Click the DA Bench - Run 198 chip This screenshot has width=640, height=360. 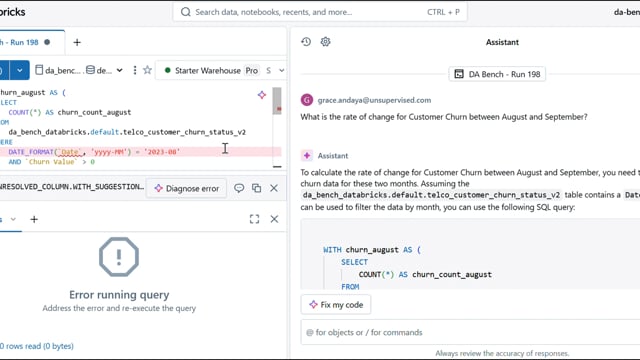coord(497,74)
